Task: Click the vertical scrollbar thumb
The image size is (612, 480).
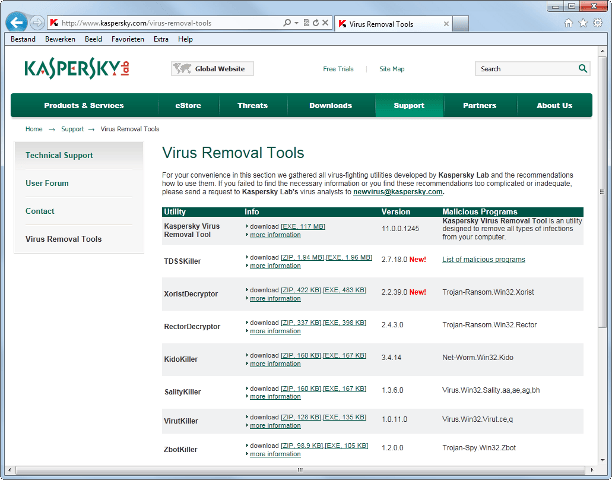Action: [602, 192]
